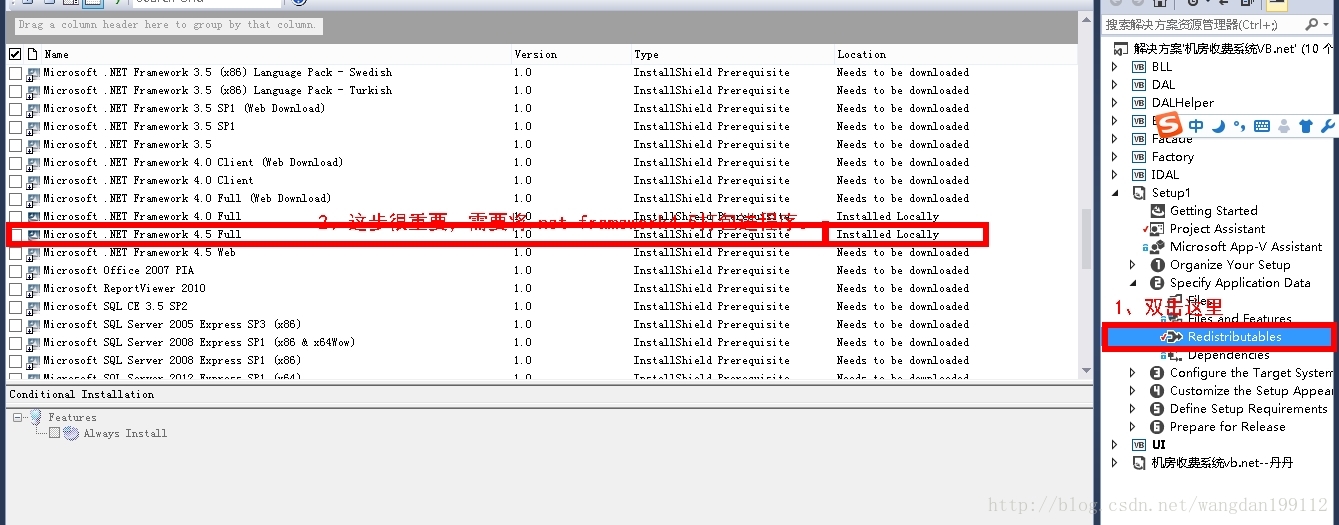The width and height of the screenshot is (1339, 525).
Task: Collapse the Setup1 project node
Action: coord(1116,193)
